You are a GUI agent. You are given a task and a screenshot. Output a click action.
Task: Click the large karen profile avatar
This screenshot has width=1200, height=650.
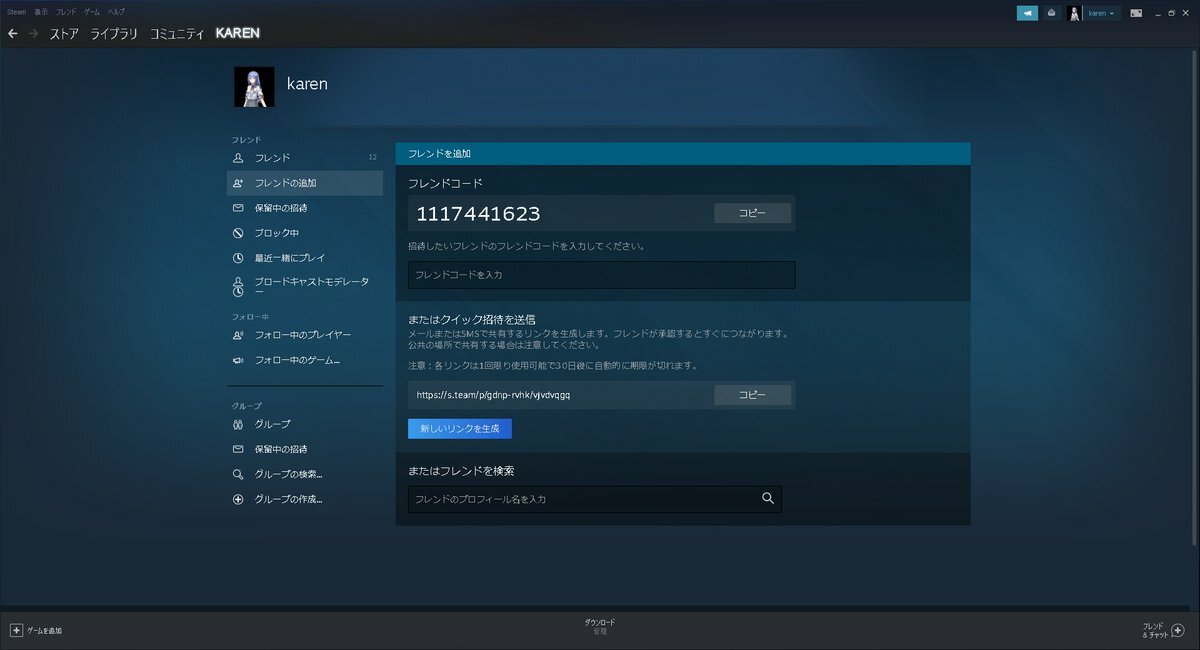coord(254,87)
